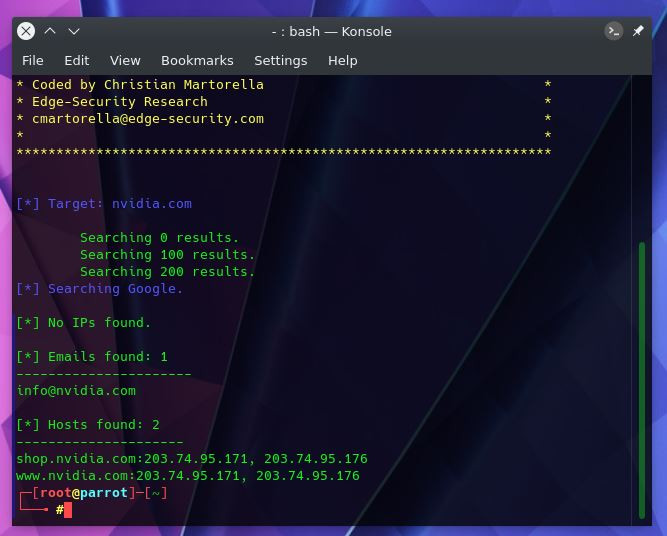Click the Konsole terminal icon in title bar

613,31
